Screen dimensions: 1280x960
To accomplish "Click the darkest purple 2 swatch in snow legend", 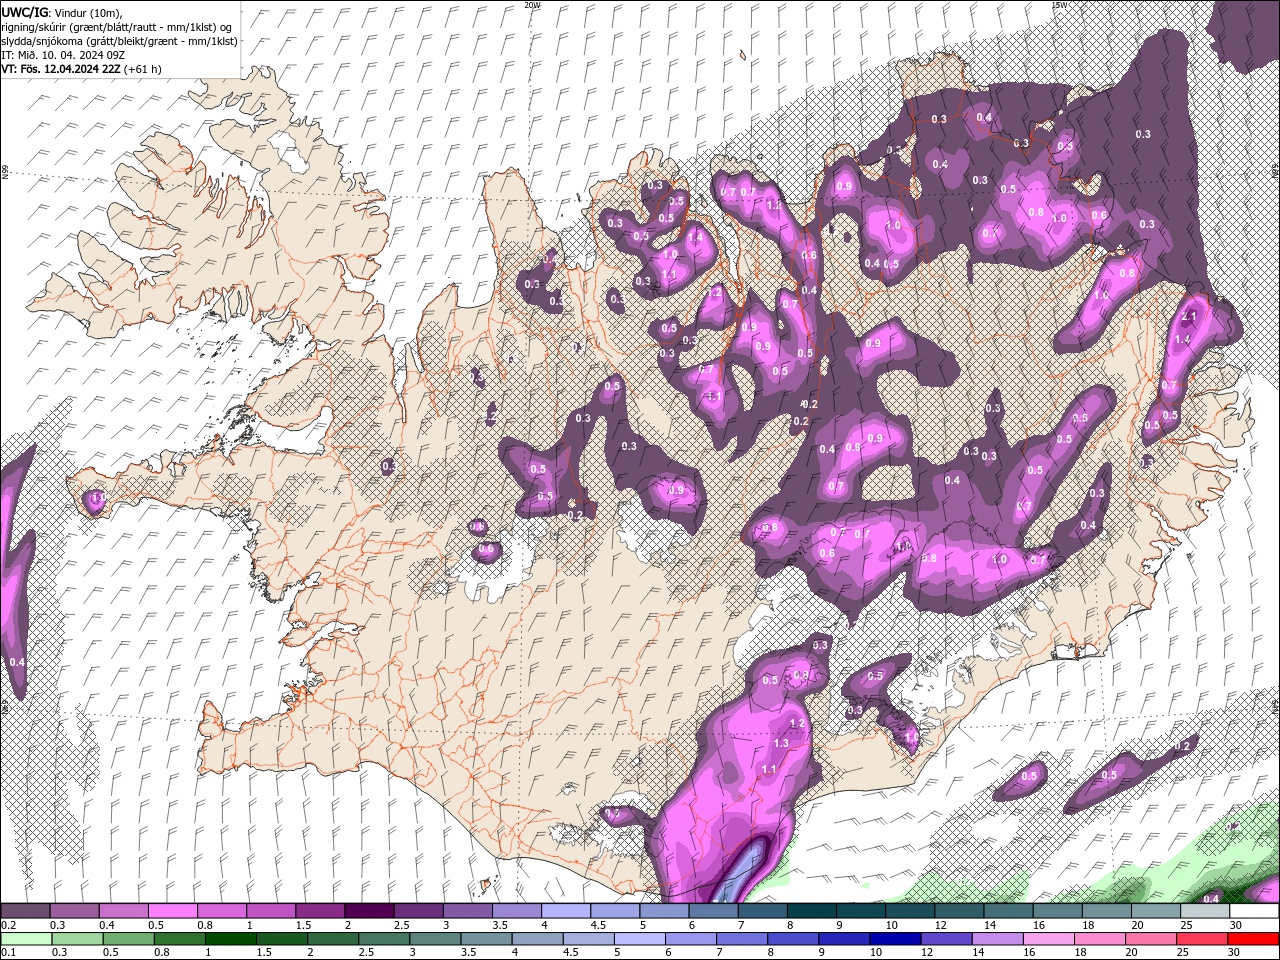I will (369, 912).
